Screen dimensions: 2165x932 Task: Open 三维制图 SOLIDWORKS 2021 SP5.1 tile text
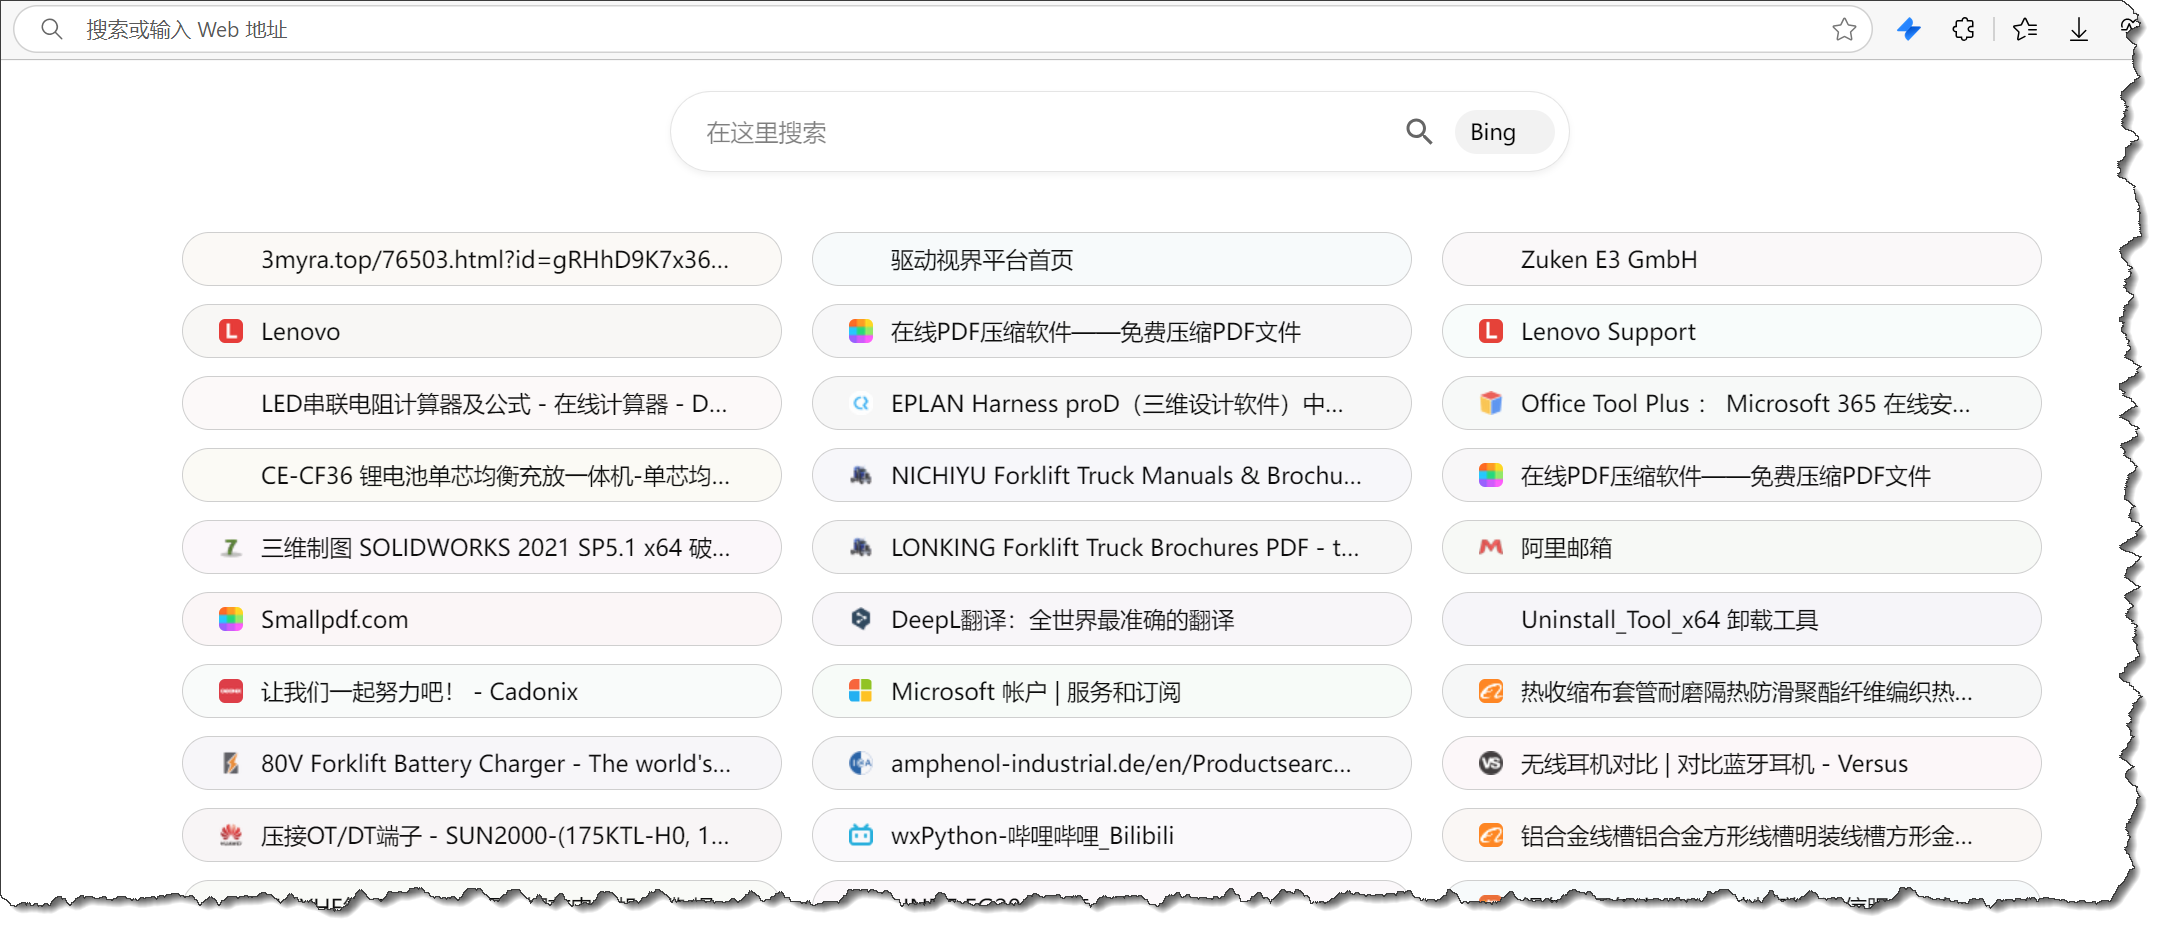(x=495, y=548)
